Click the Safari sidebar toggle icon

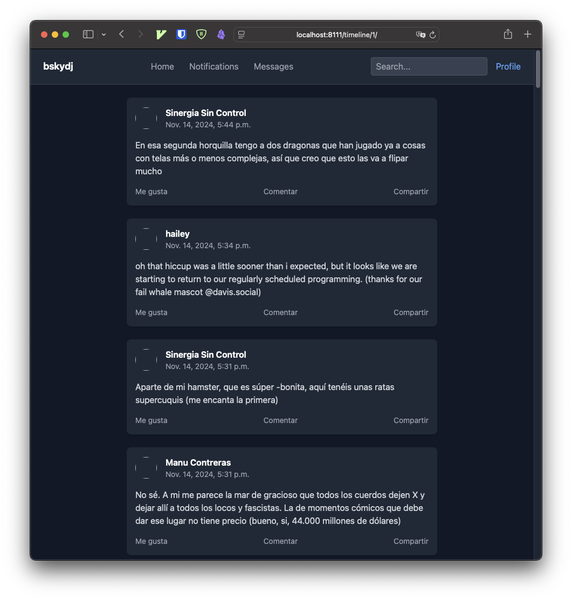pos(88,34)
